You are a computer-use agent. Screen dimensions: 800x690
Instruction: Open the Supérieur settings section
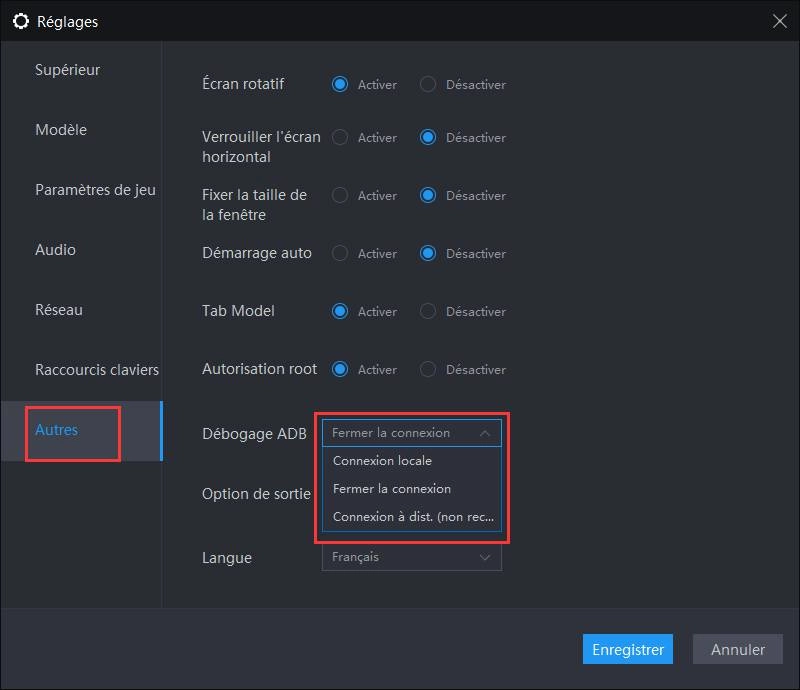66,70
